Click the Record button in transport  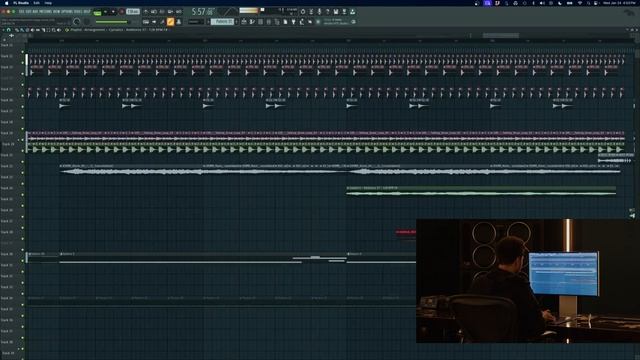tap(121, 12)
